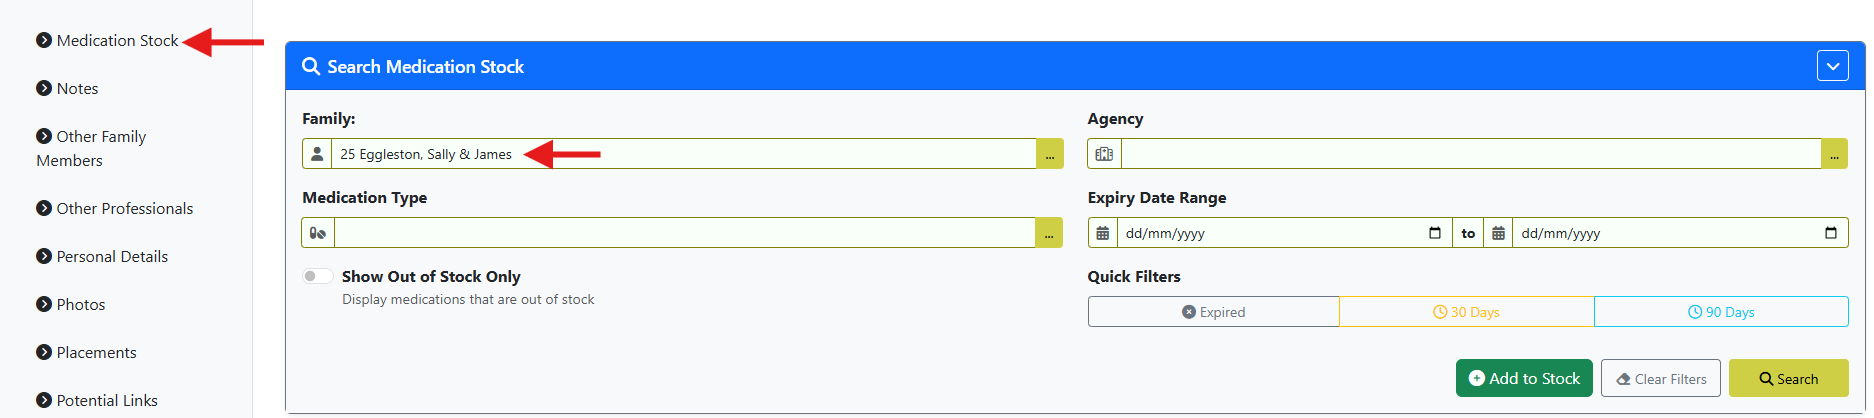
Task: Open Family lookup ellipsis button
Action: (1050, 154)
